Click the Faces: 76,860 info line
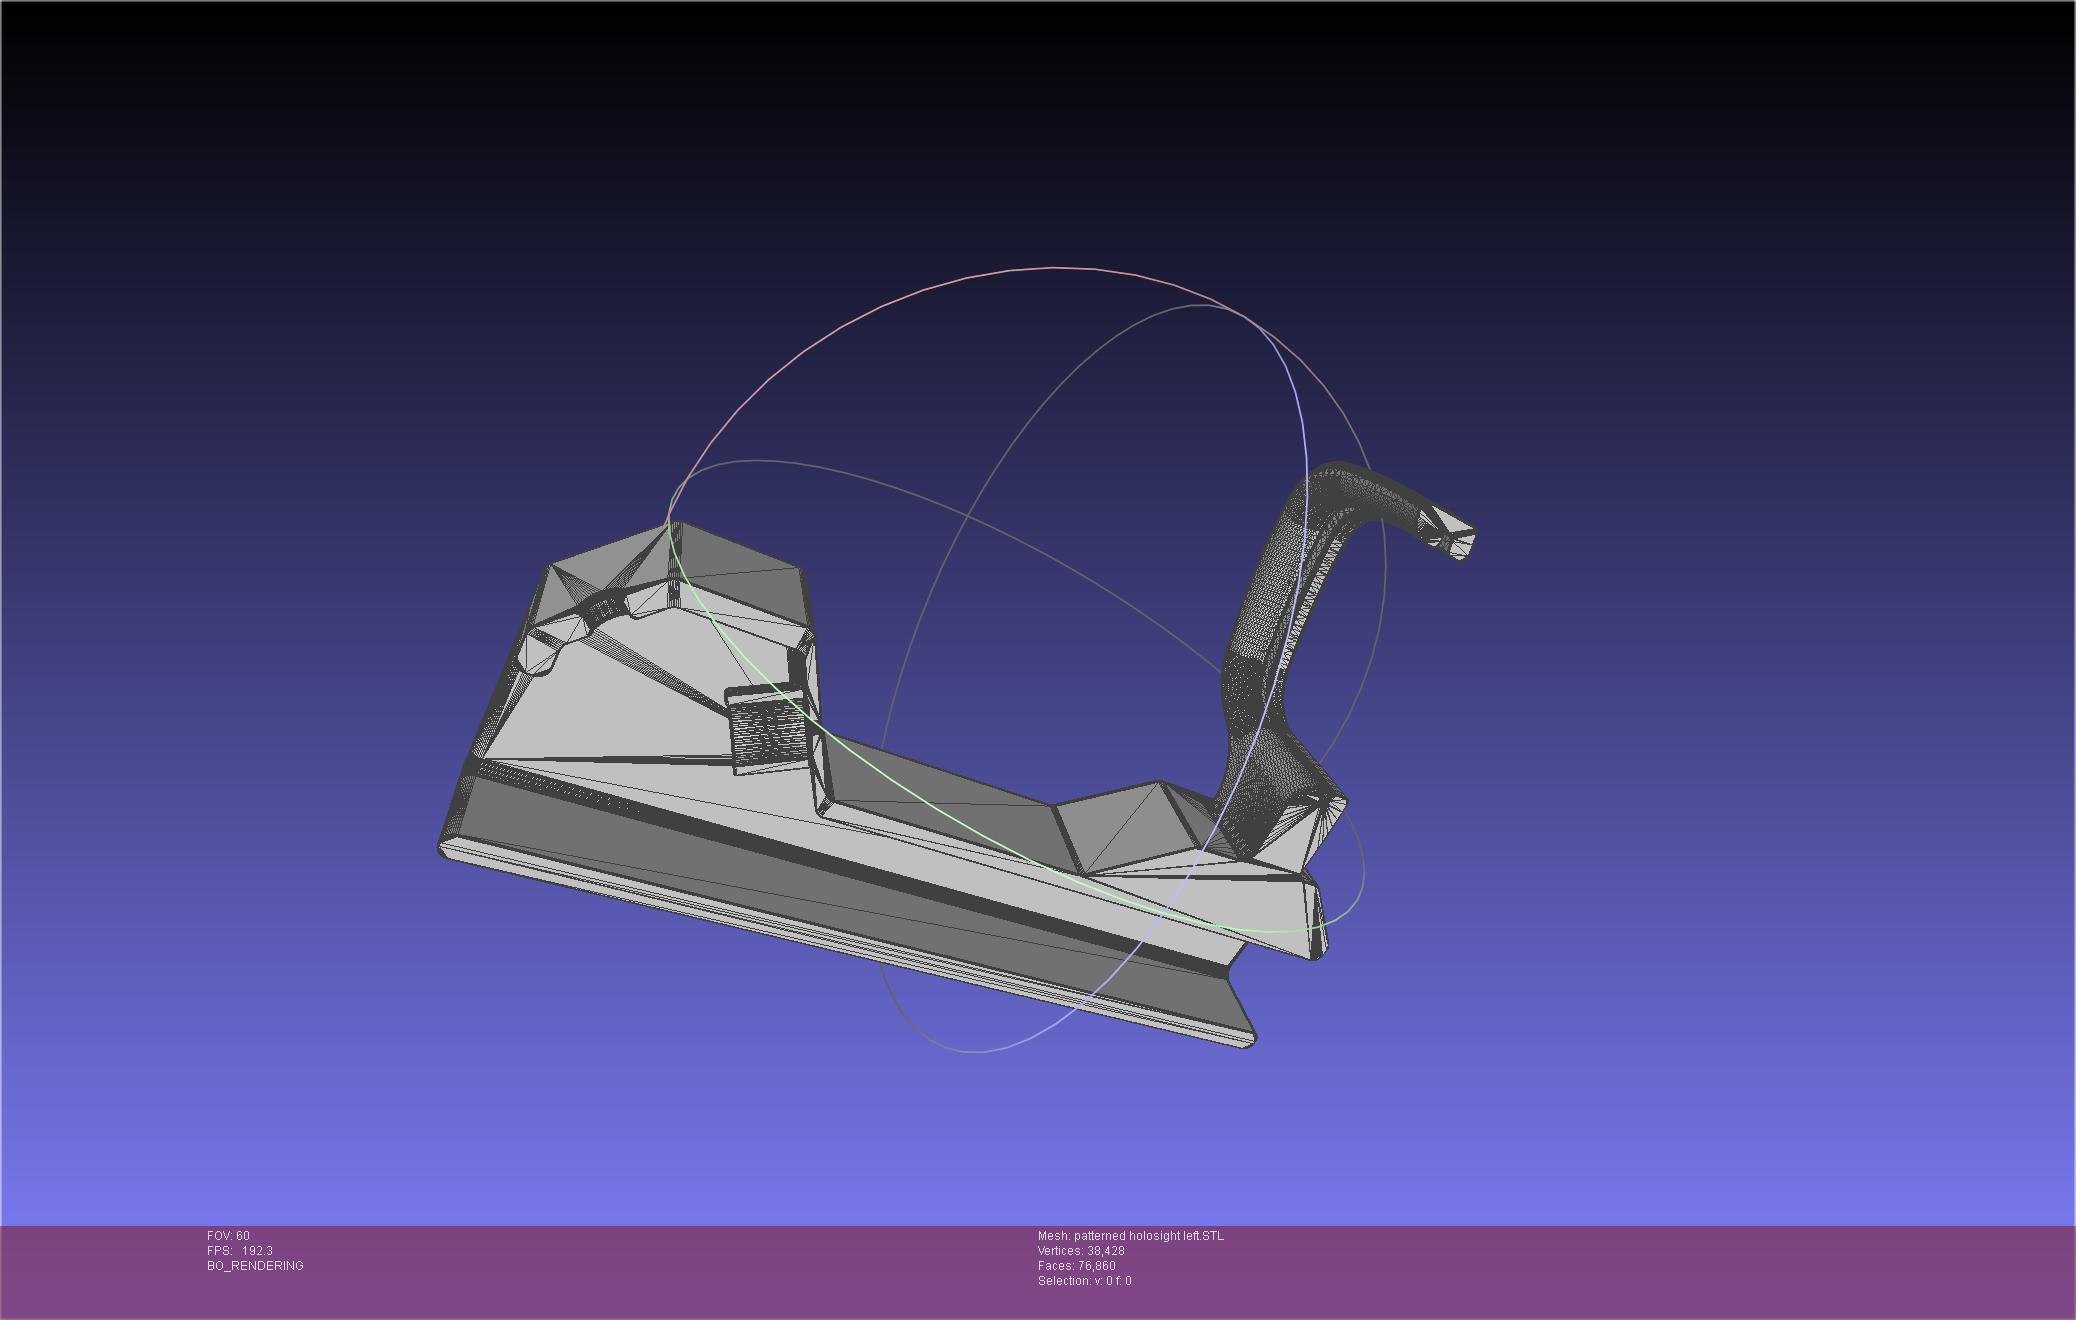2076x1320 pixels. [x=1076, y=1266]
